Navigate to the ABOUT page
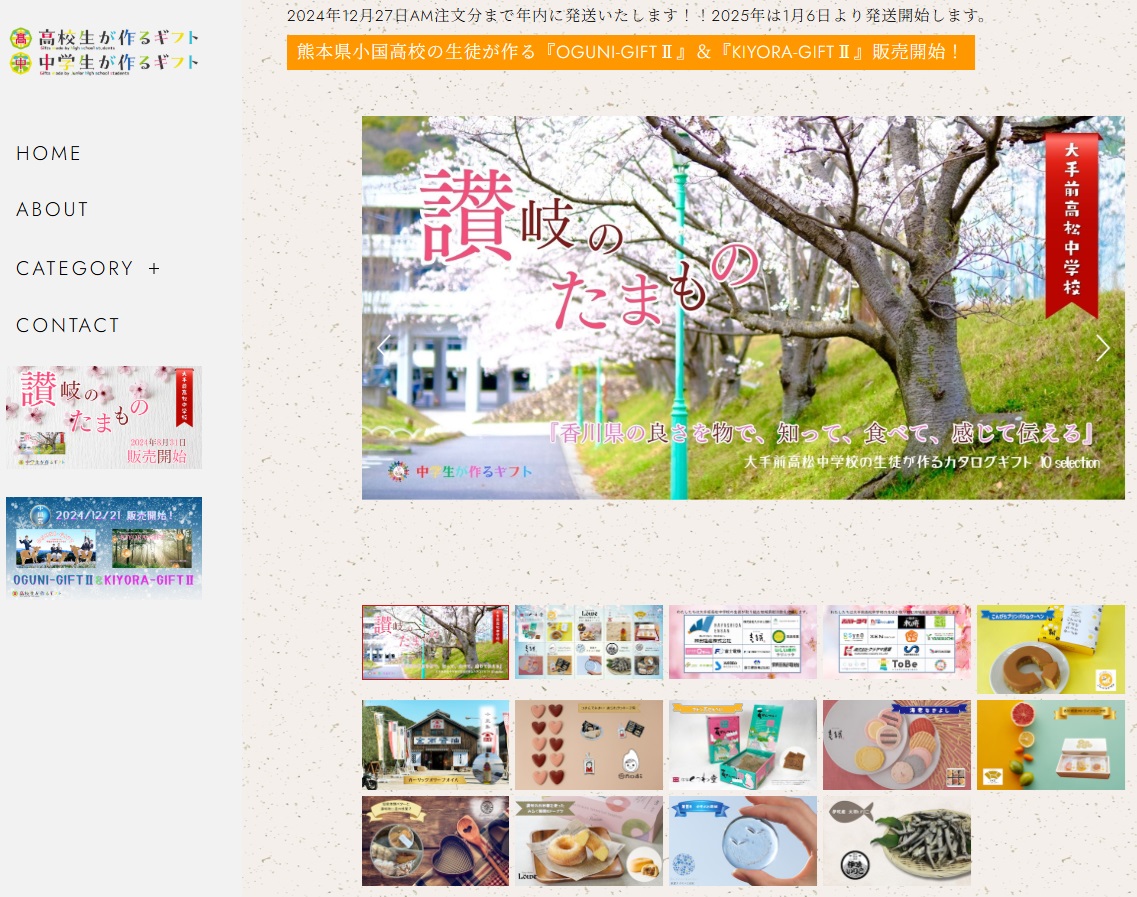The height and width of the screenshot is (897, 1137). click(x=52, y=210)
